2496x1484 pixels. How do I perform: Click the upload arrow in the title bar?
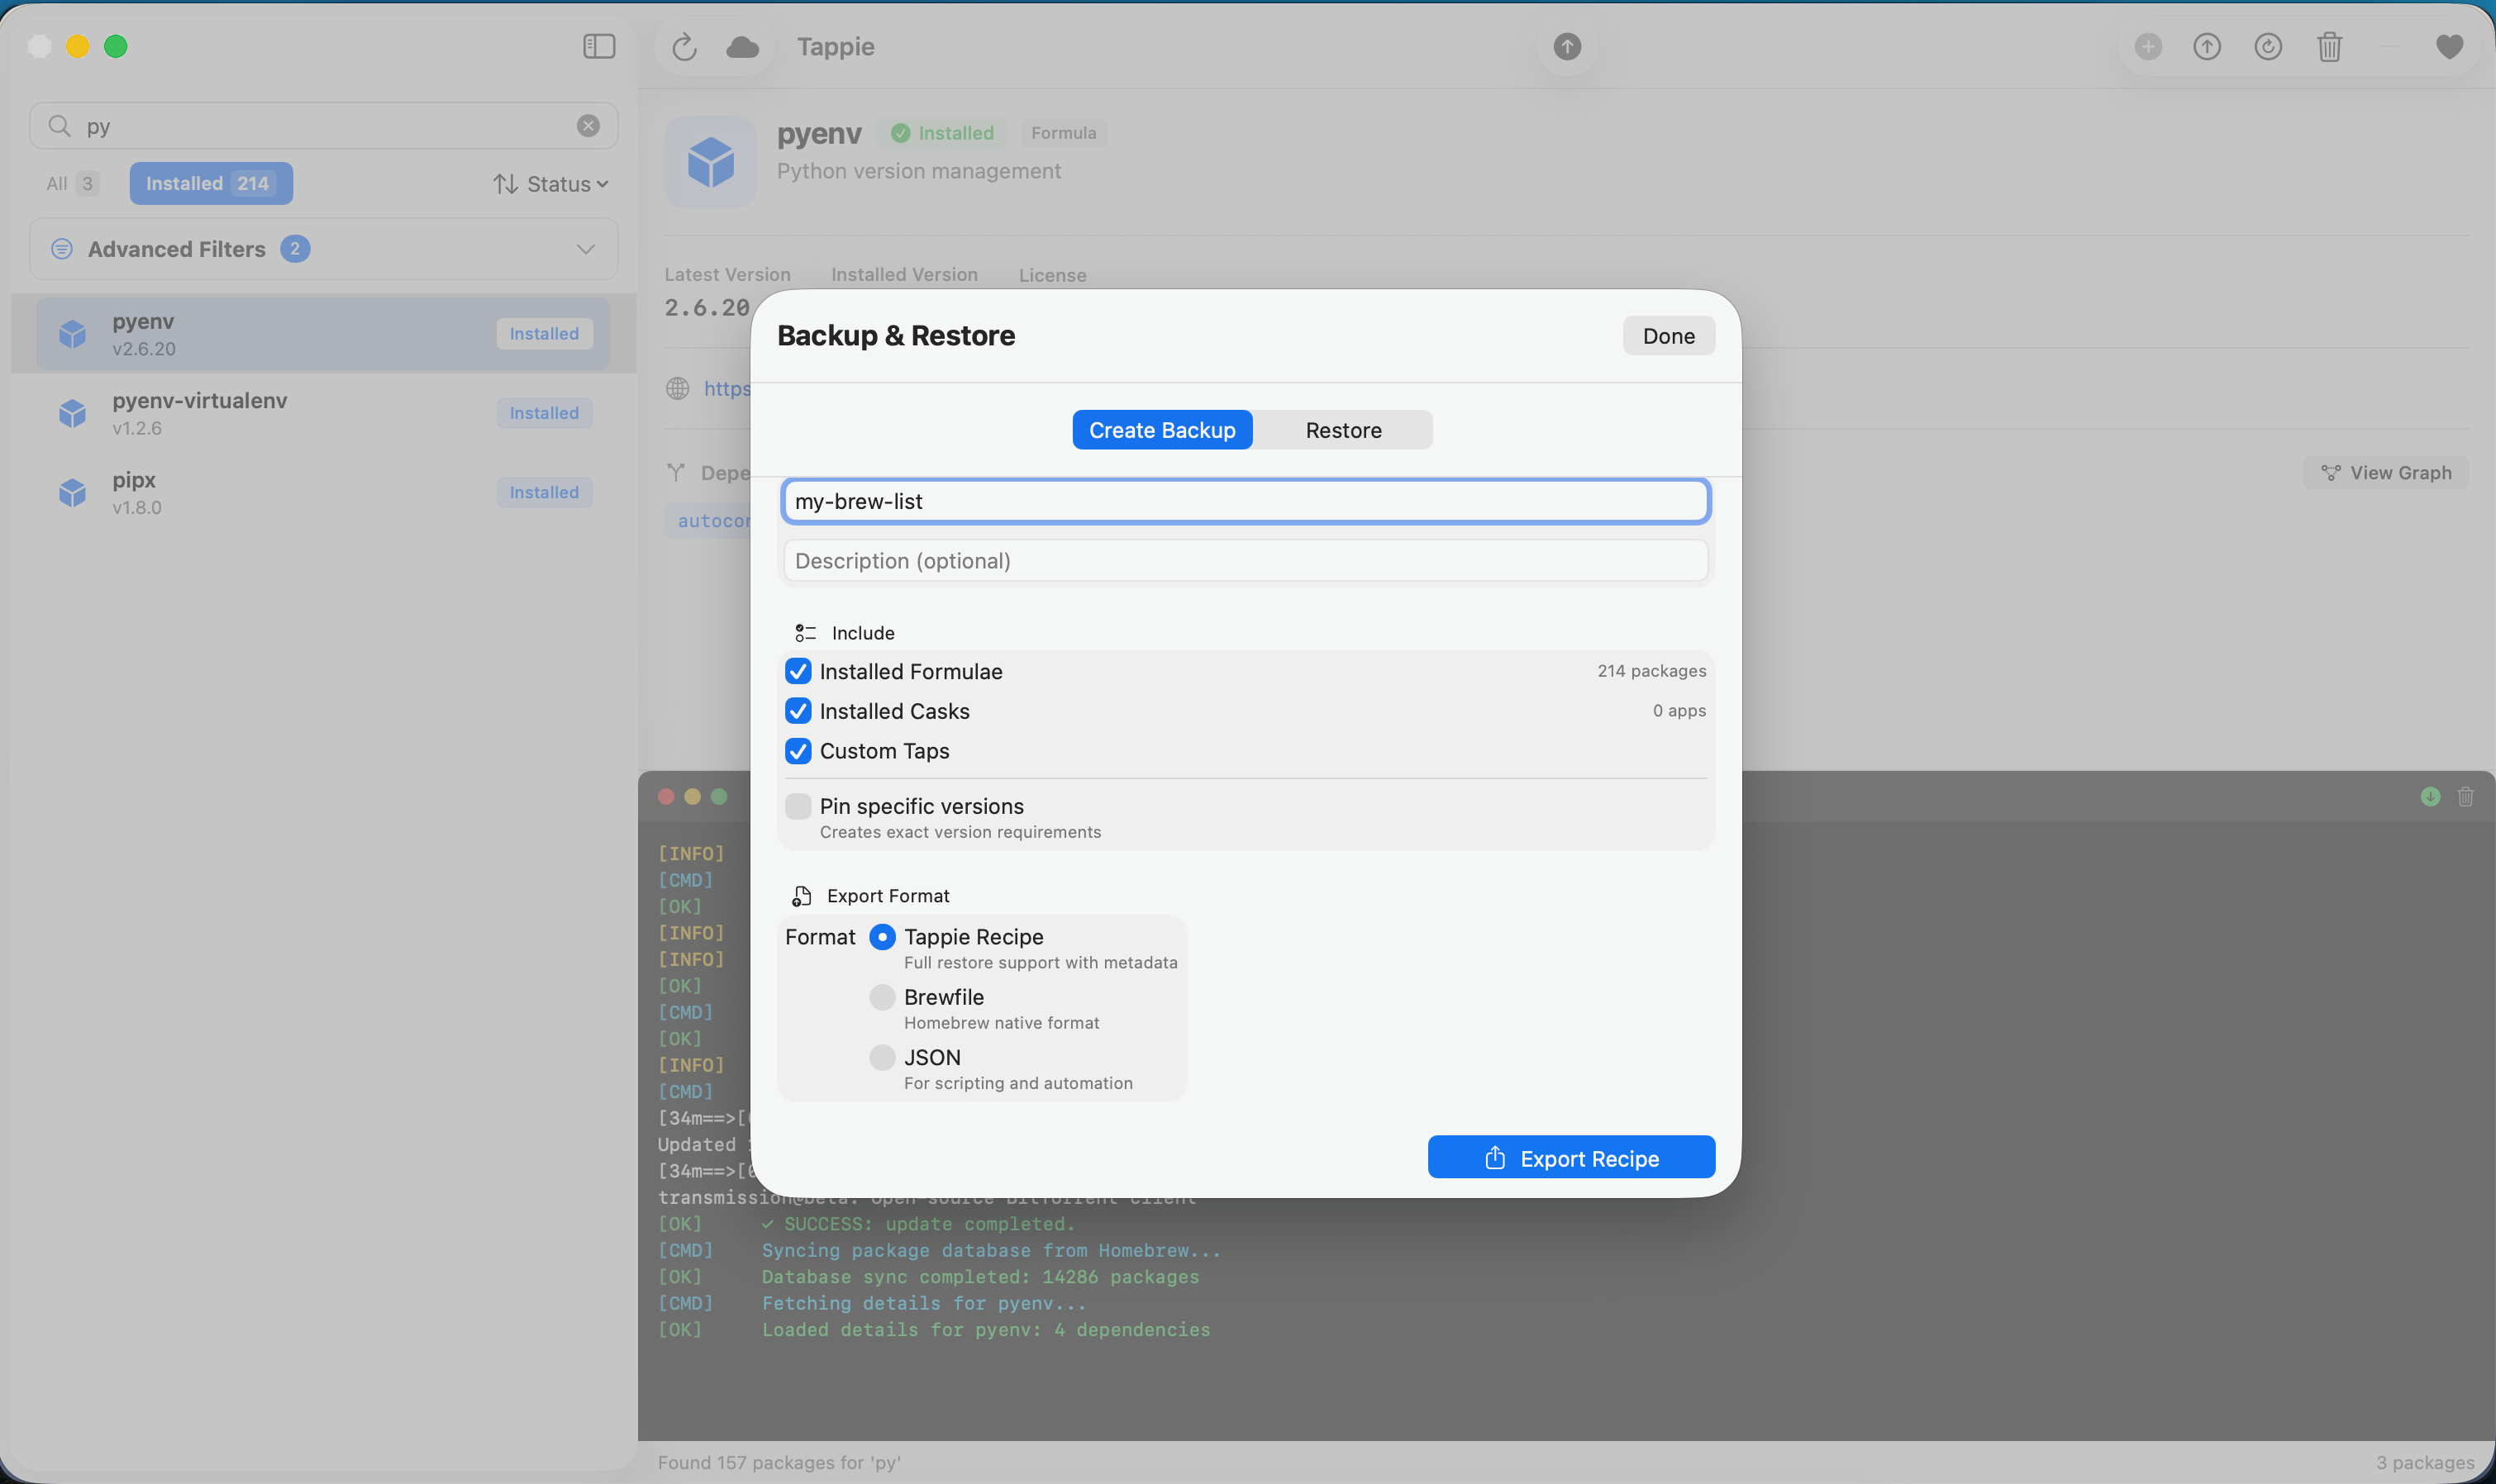pos(1566,47)
